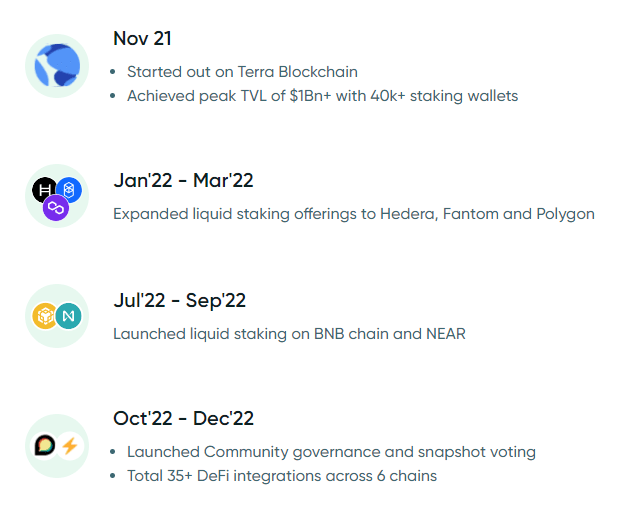Select the Hedera, Fantom and Polygon description
The image size is (620, 516).
click(354, 214)
